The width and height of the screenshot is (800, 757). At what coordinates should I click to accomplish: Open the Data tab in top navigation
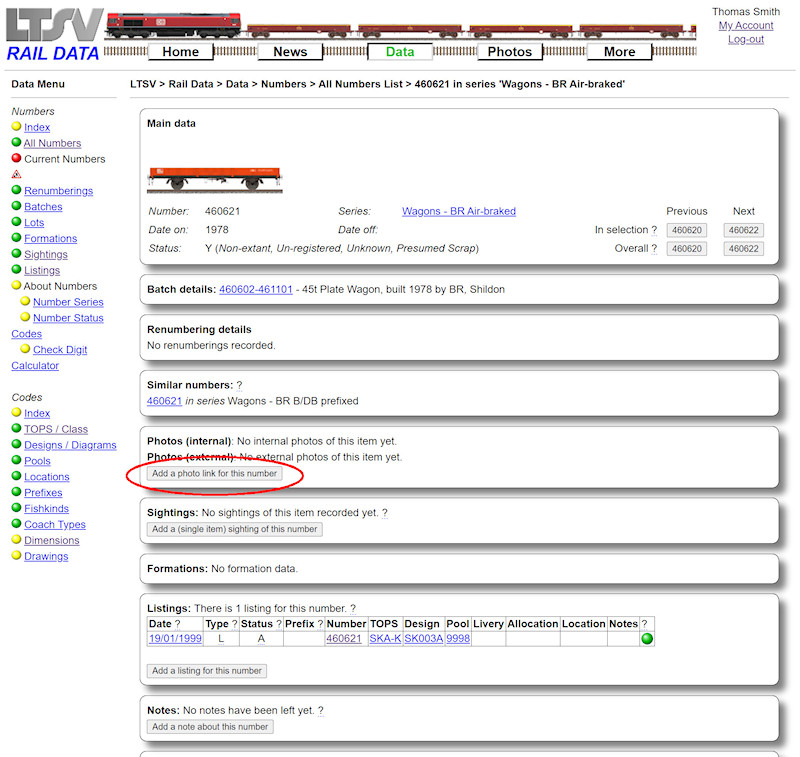400,52
